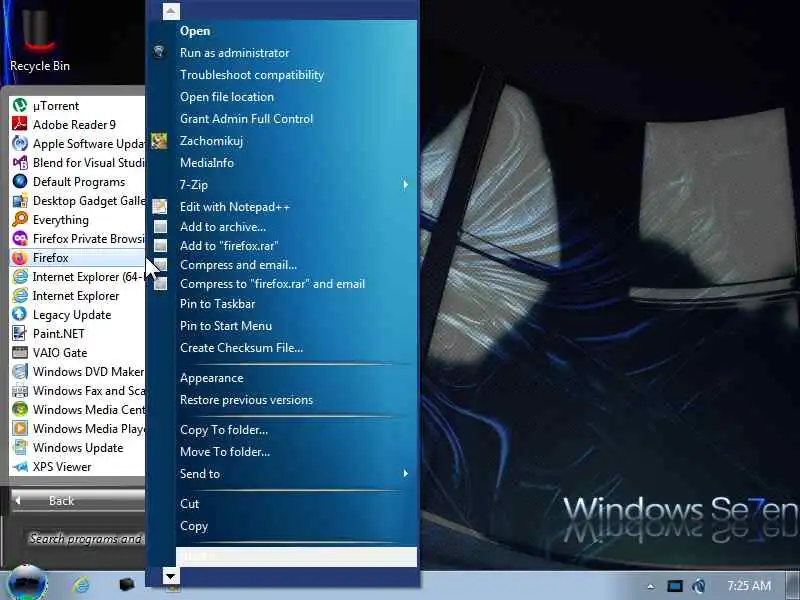800x600 pixels.
Task: Choose Pin to Taskbar
Action: tap(217, 304)
